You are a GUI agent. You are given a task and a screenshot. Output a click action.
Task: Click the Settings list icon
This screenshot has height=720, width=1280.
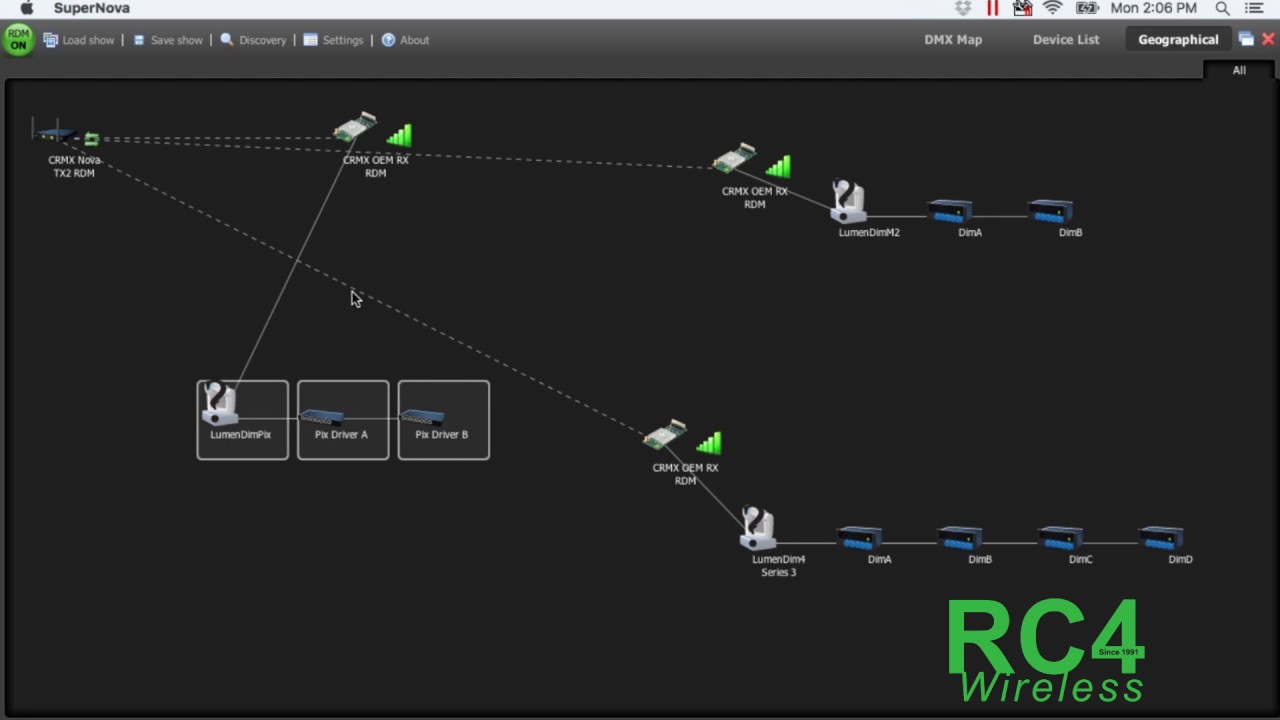pyautogui.click(x=311, y=40)
